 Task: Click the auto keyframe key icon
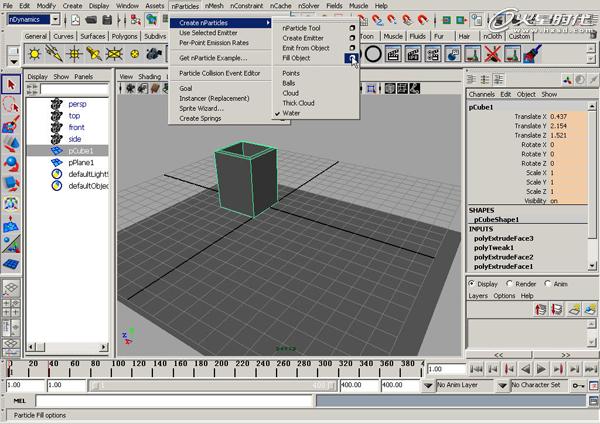[578, 385]
